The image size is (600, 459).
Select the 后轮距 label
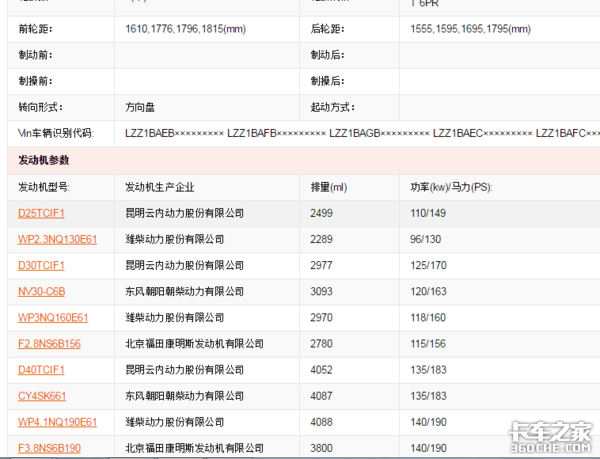point(328,29)
